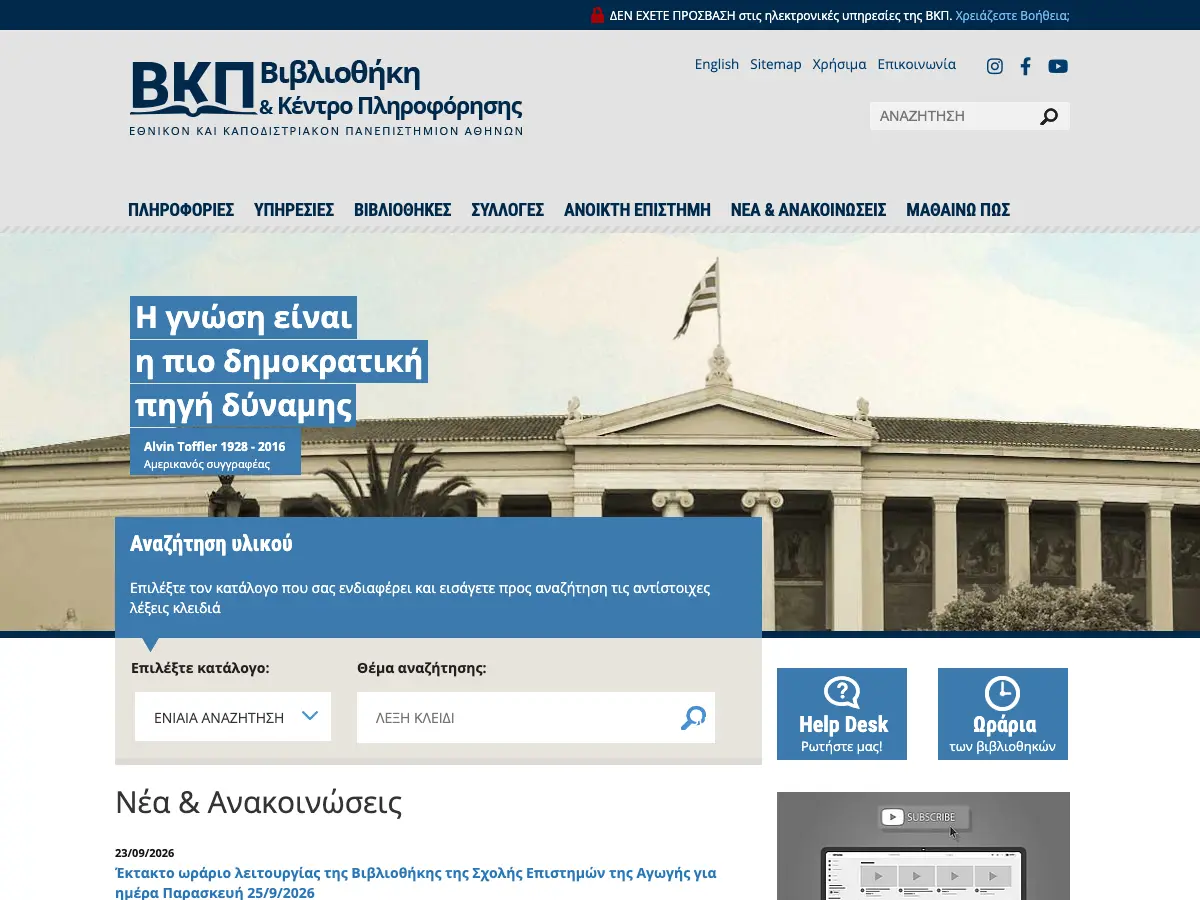Click the clock icon for library hours
This screenshot has height=900, width=1200.
coord(1002,693)
